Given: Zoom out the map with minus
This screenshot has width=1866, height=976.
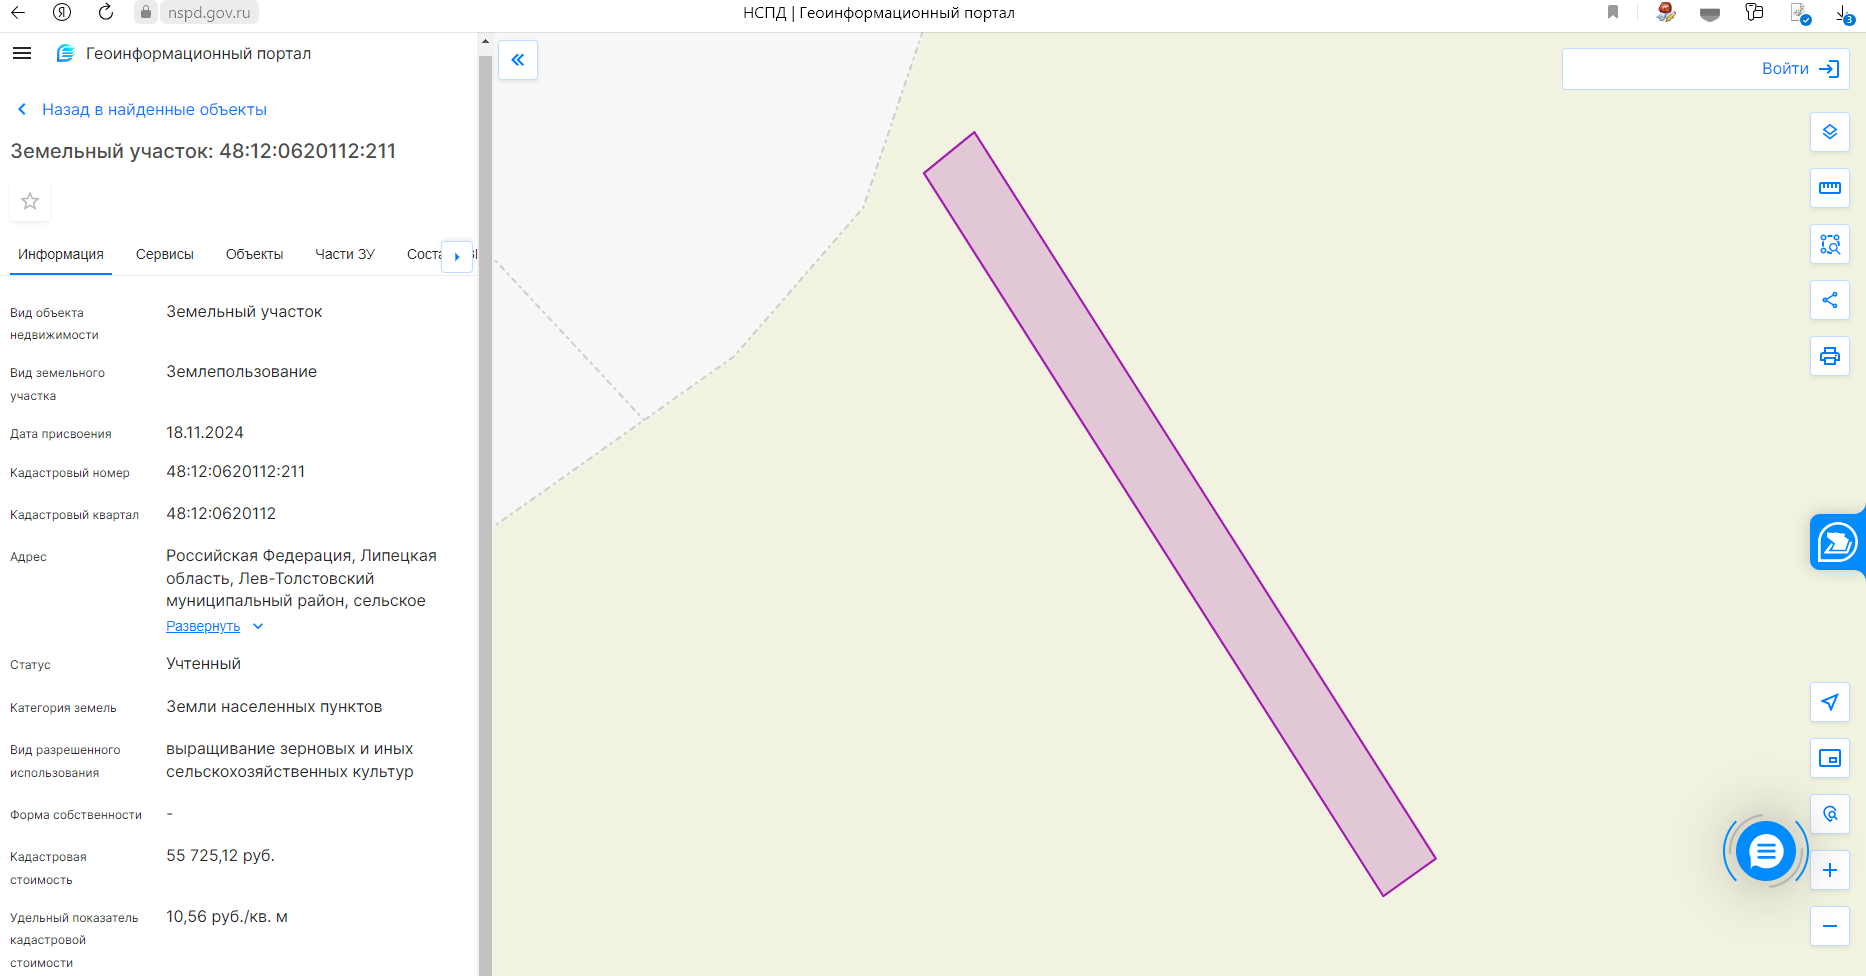Looking at the screenshot, I should pos(1829,926).
